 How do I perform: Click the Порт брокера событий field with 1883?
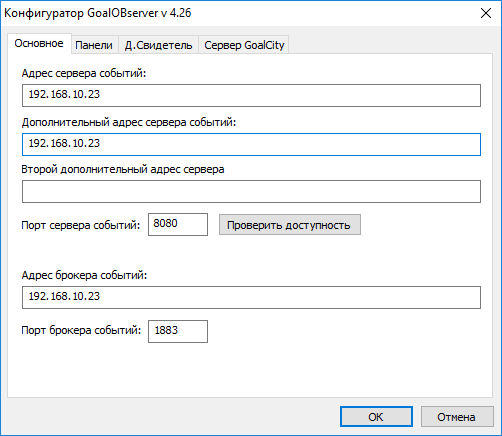point(178,331)
